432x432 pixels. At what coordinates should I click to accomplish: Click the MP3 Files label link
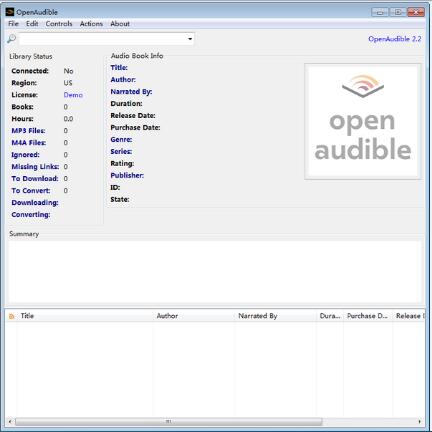(x=28, y=131)
